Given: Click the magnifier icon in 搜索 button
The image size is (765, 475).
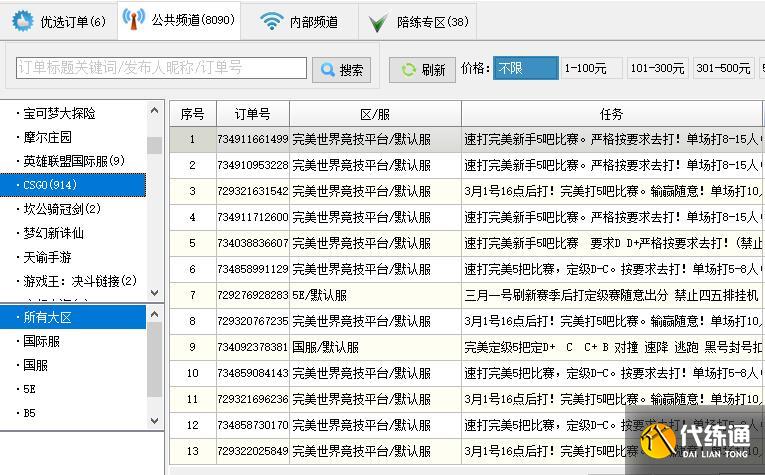Looking at the screenshot, I should 328,70.
